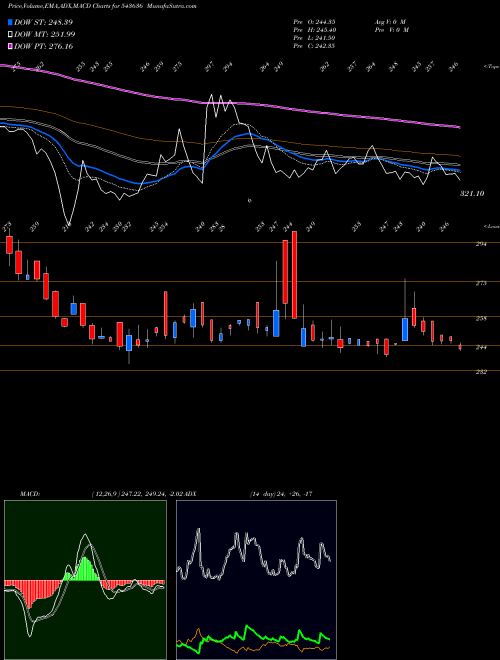Click the 'Pre V: 0 M' volume text
This screenshot has height=660, width=500.
(x=391, y=30)
